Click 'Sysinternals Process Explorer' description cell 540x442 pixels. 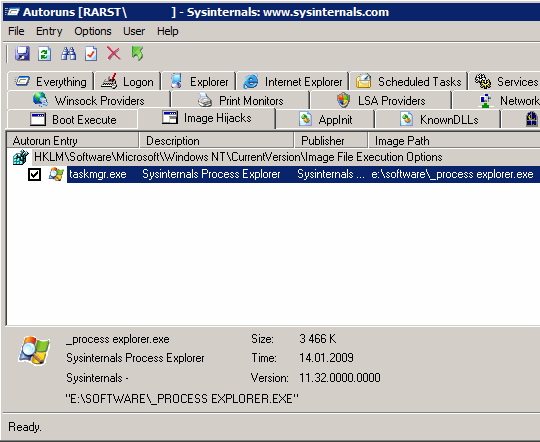click(x=211, y=174)
